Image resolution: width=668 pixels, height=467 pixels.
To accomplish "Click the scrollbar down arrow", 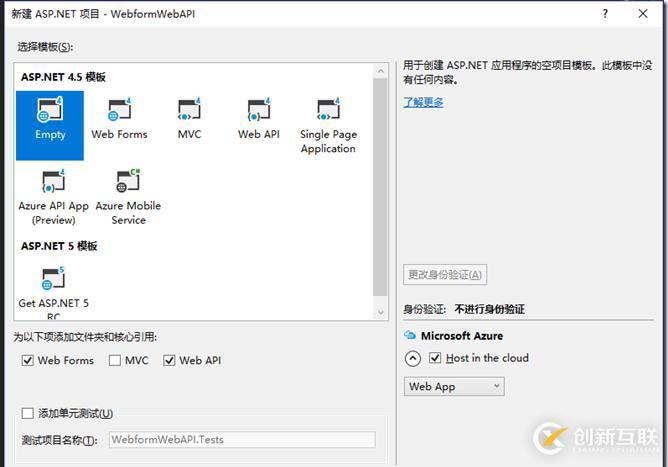I will coord(380,313).
